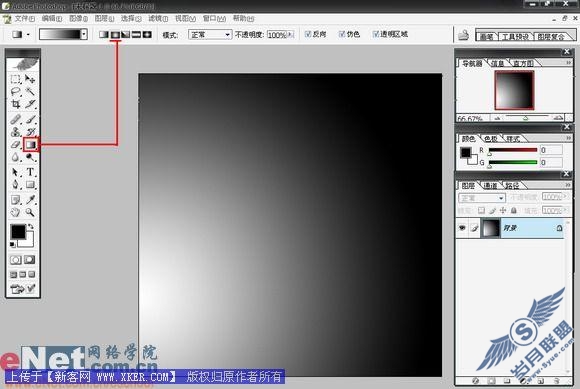Switch to the 直方图 (Histogram) tab
The width and height of the screenshot is (580, 389).
pos(523,64)
